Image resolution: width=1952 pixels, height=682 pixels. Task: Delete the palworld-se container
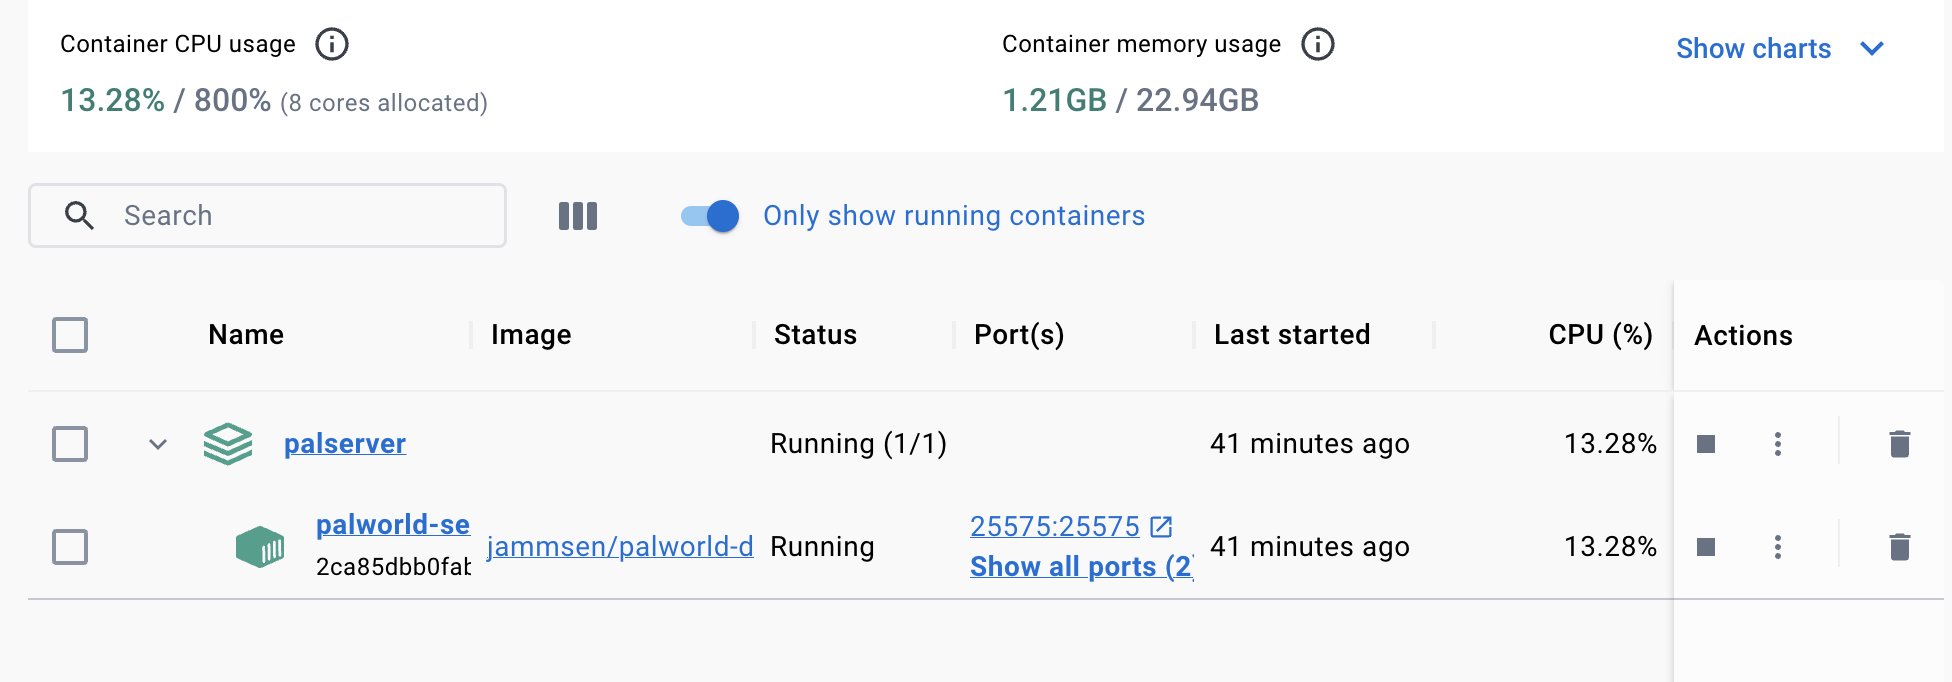[x=1900, y=547]
